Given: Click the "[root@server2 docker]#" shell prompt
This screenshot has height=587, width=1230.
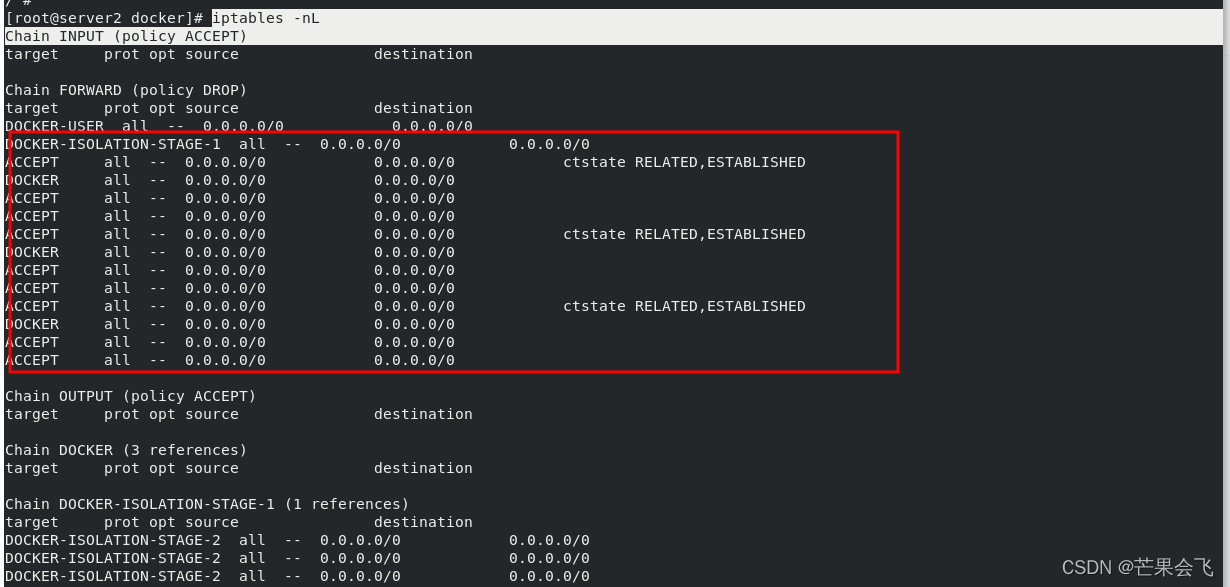Looking at the screenshot, I should pyautogui.click(x=105, y=18).
